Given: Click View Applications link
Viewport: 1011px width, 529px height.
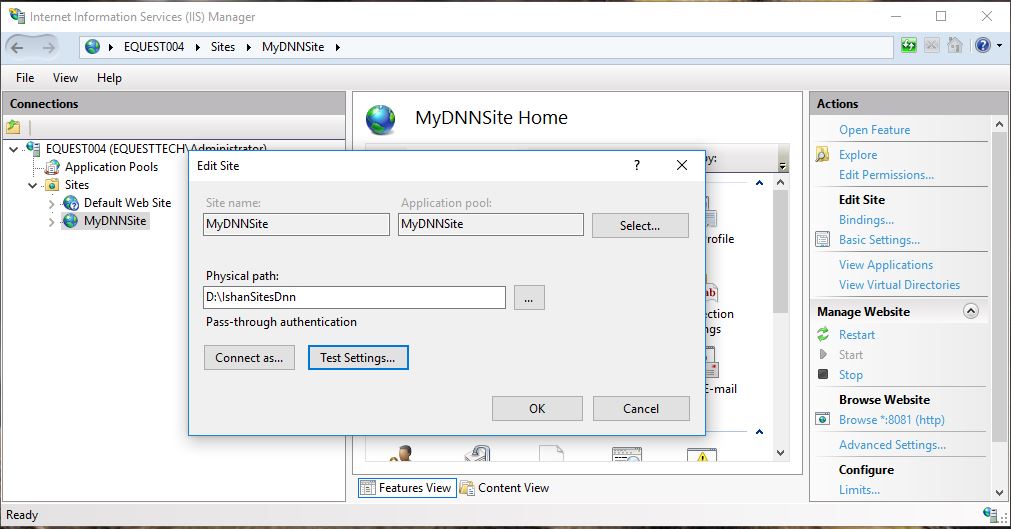Looking at the screenshot, I should pos(885,264).
